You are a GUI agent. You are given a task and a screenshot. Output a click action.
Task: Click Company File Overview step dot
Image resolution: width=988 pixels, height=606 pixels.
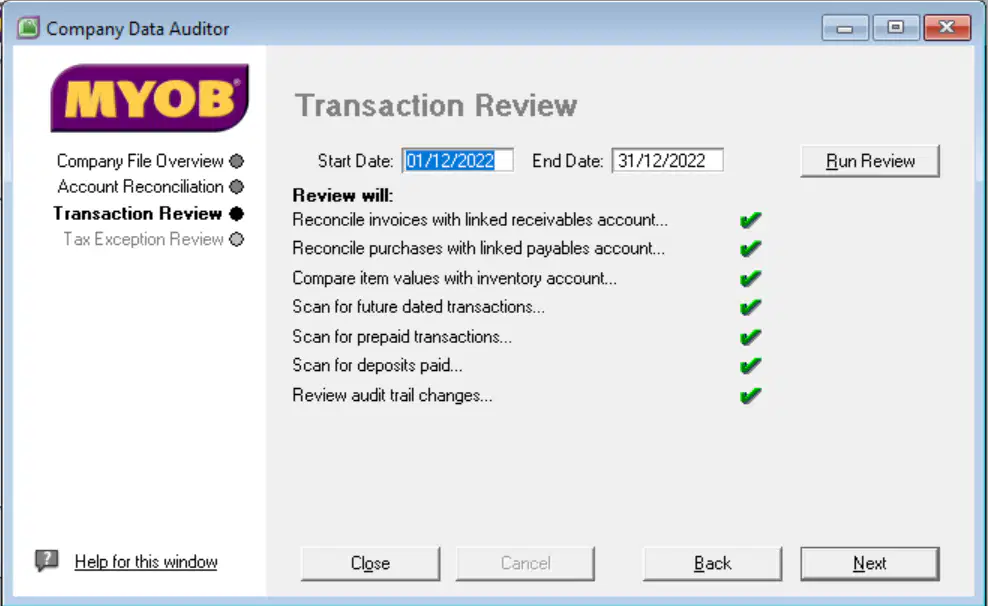pos(236,161)
